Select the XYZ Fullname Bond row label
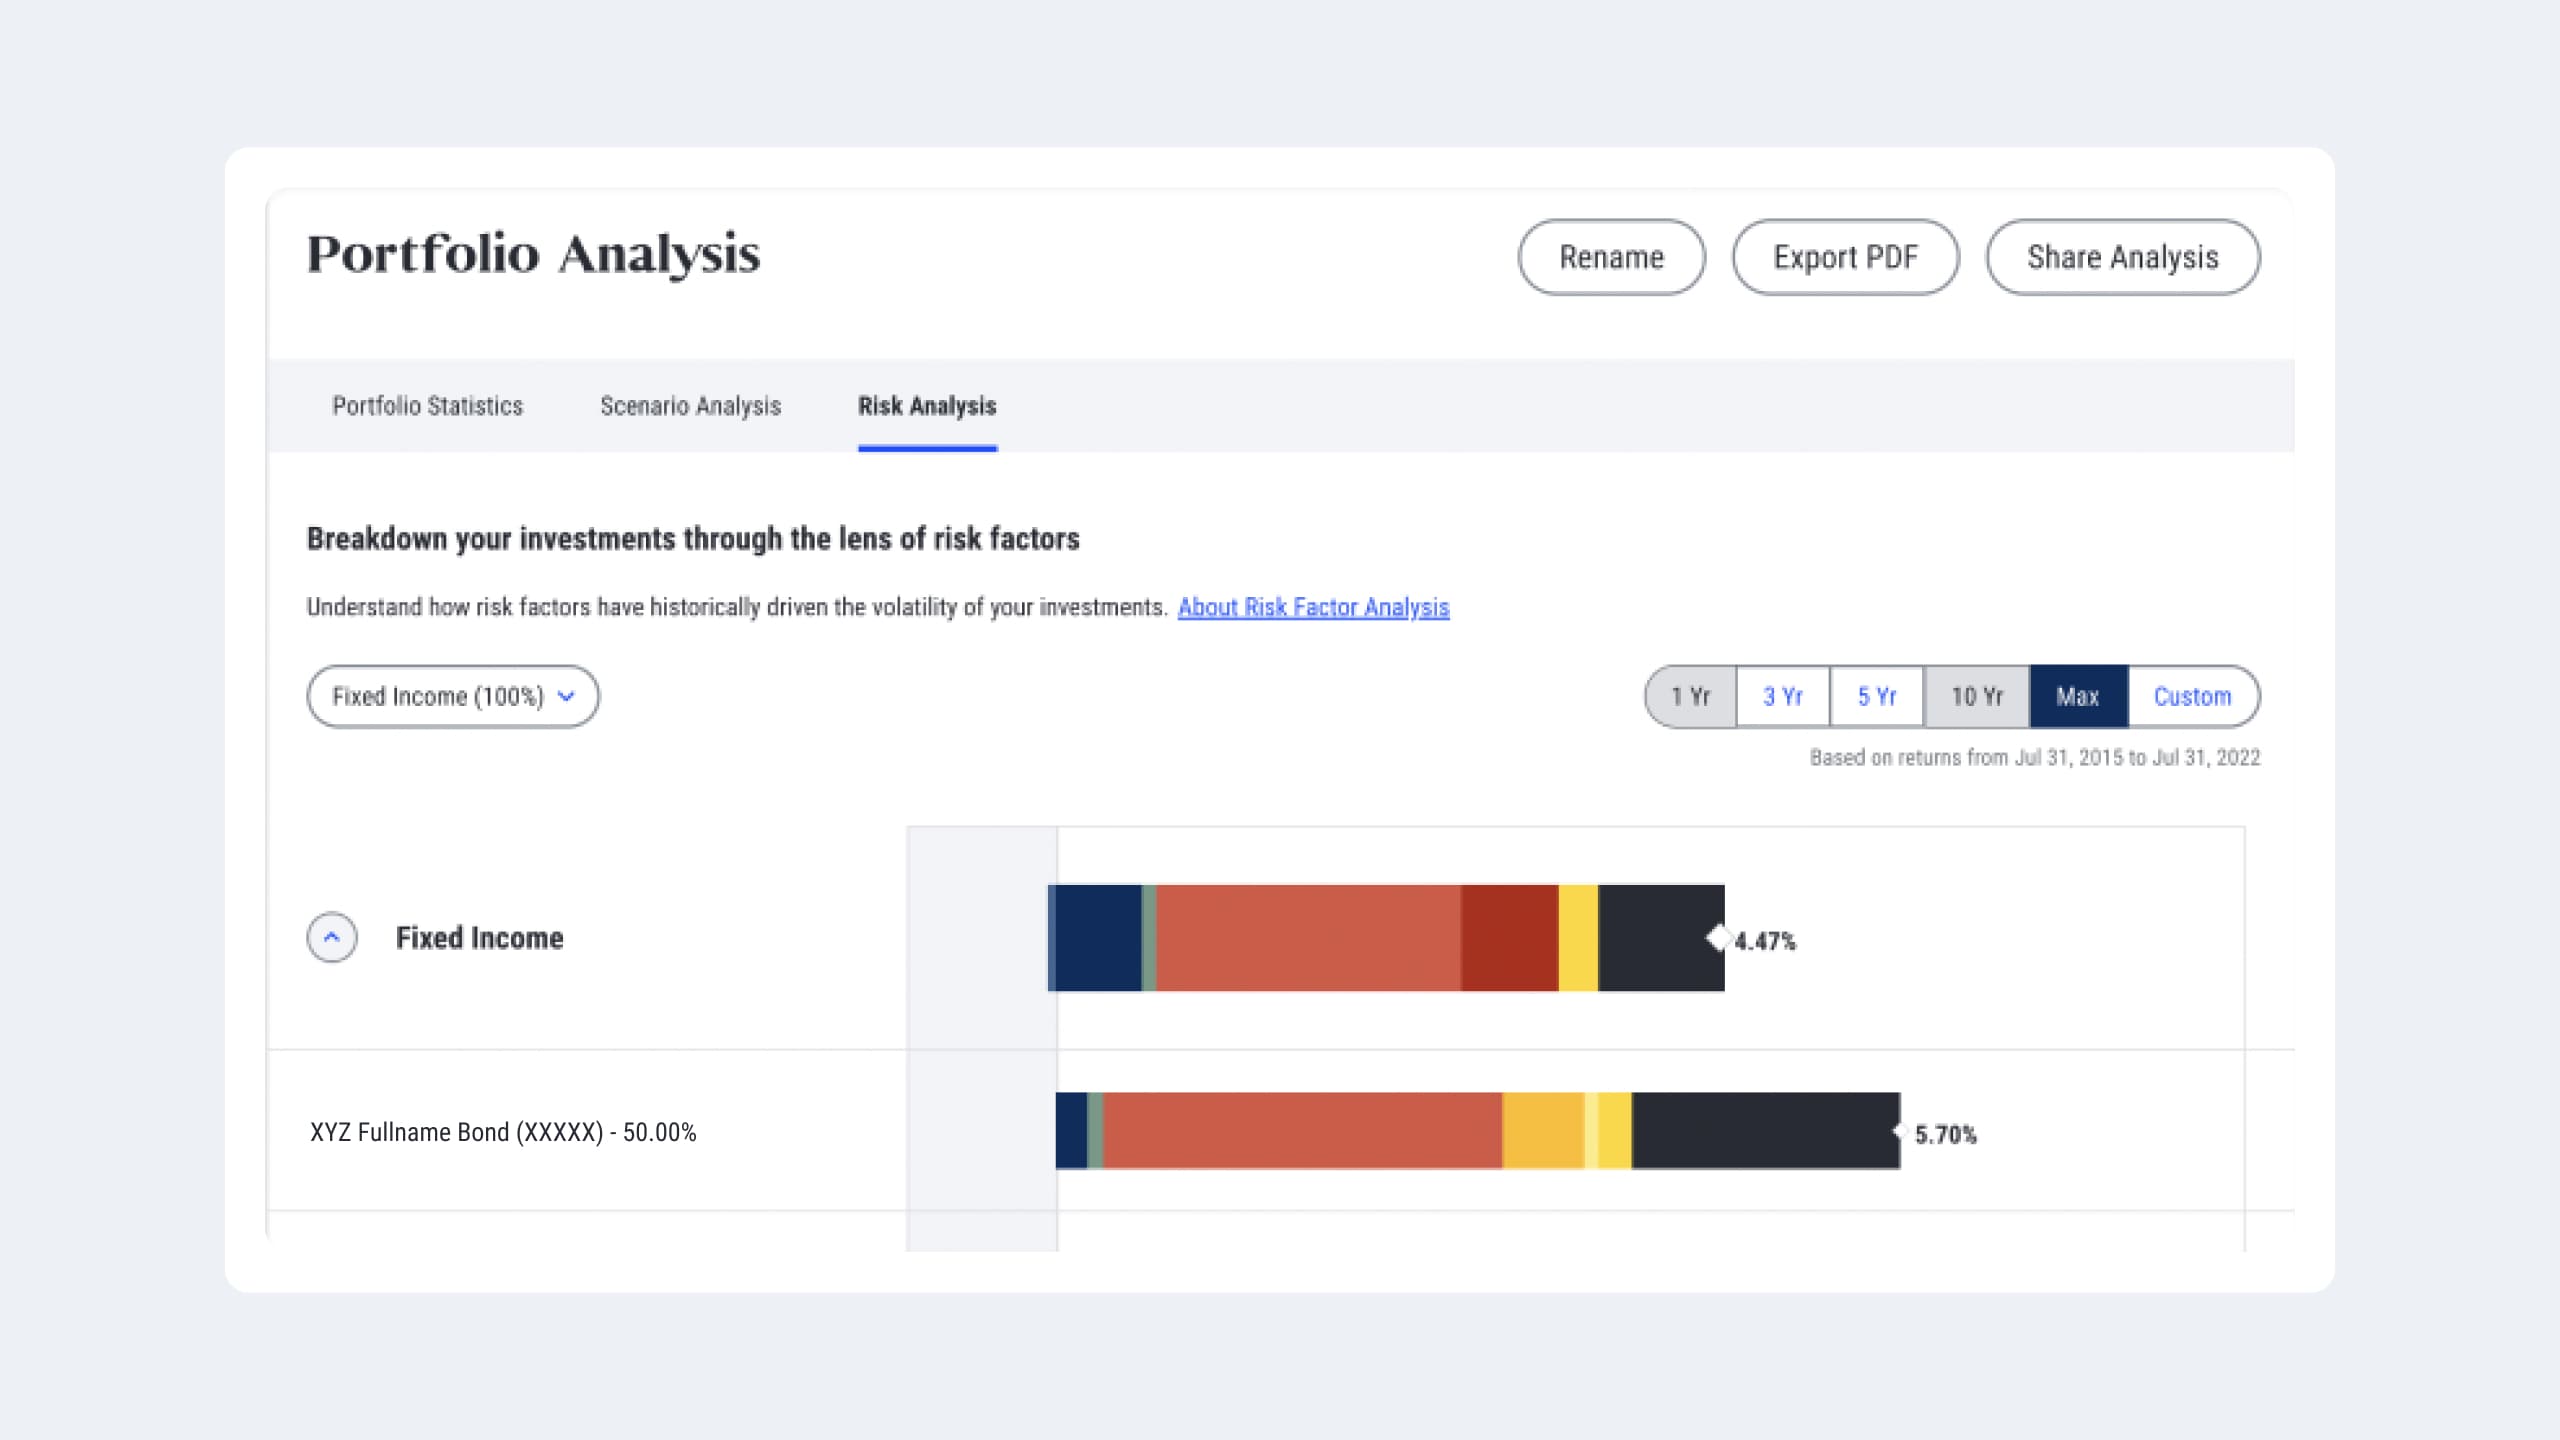Screen dimensions: 2560x1440 [x=502, y=1132]
